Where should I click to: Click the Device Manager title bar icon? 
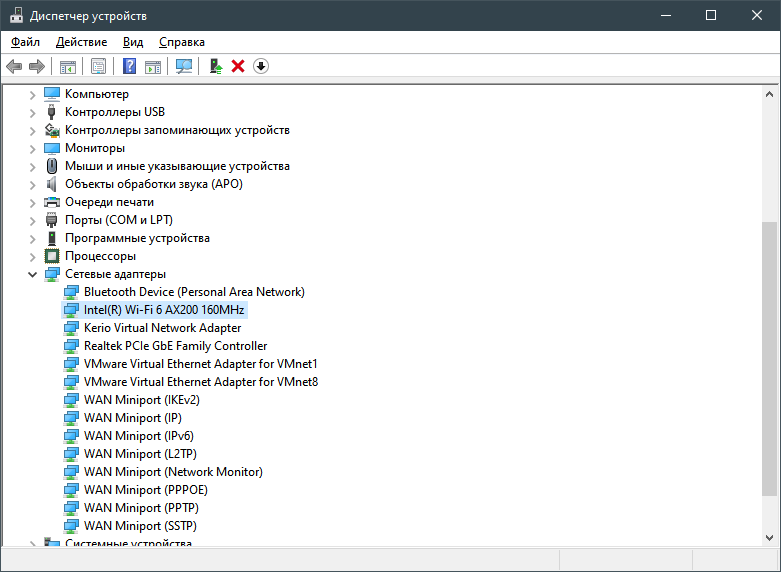pyautogui.click(x=16, y=15)
